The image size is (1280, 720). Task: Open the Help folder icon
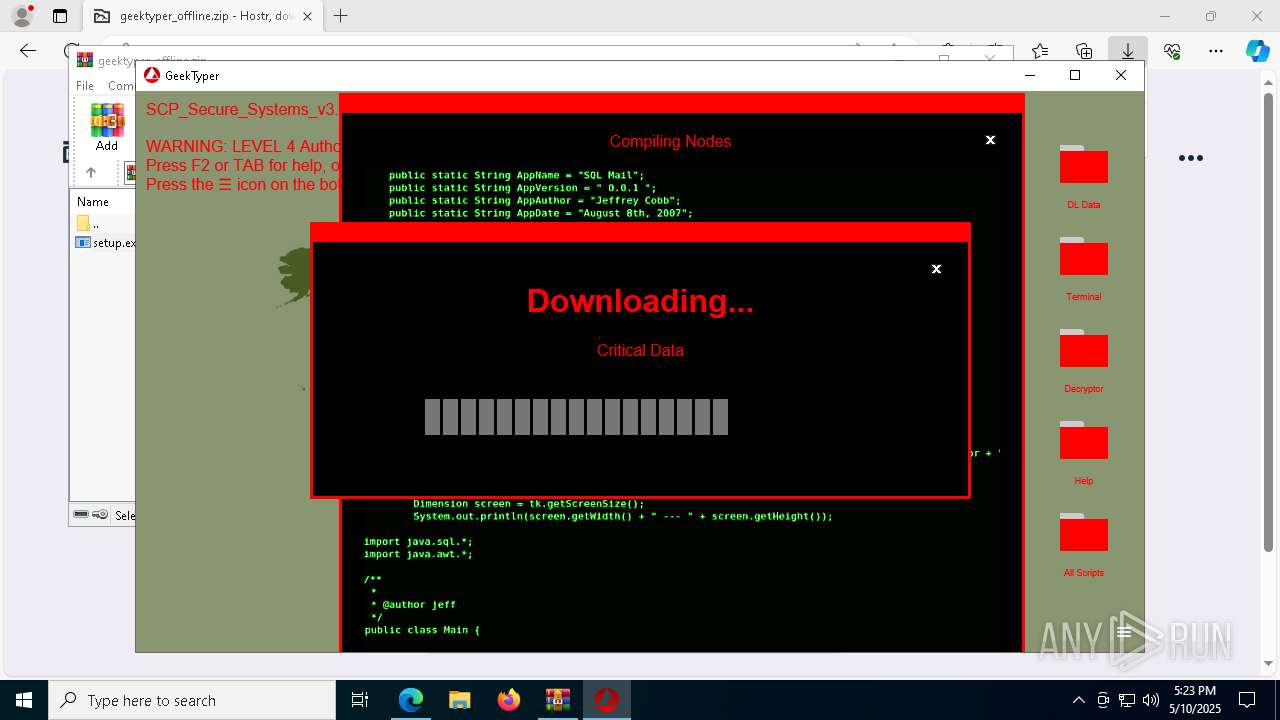(1083, 441)
